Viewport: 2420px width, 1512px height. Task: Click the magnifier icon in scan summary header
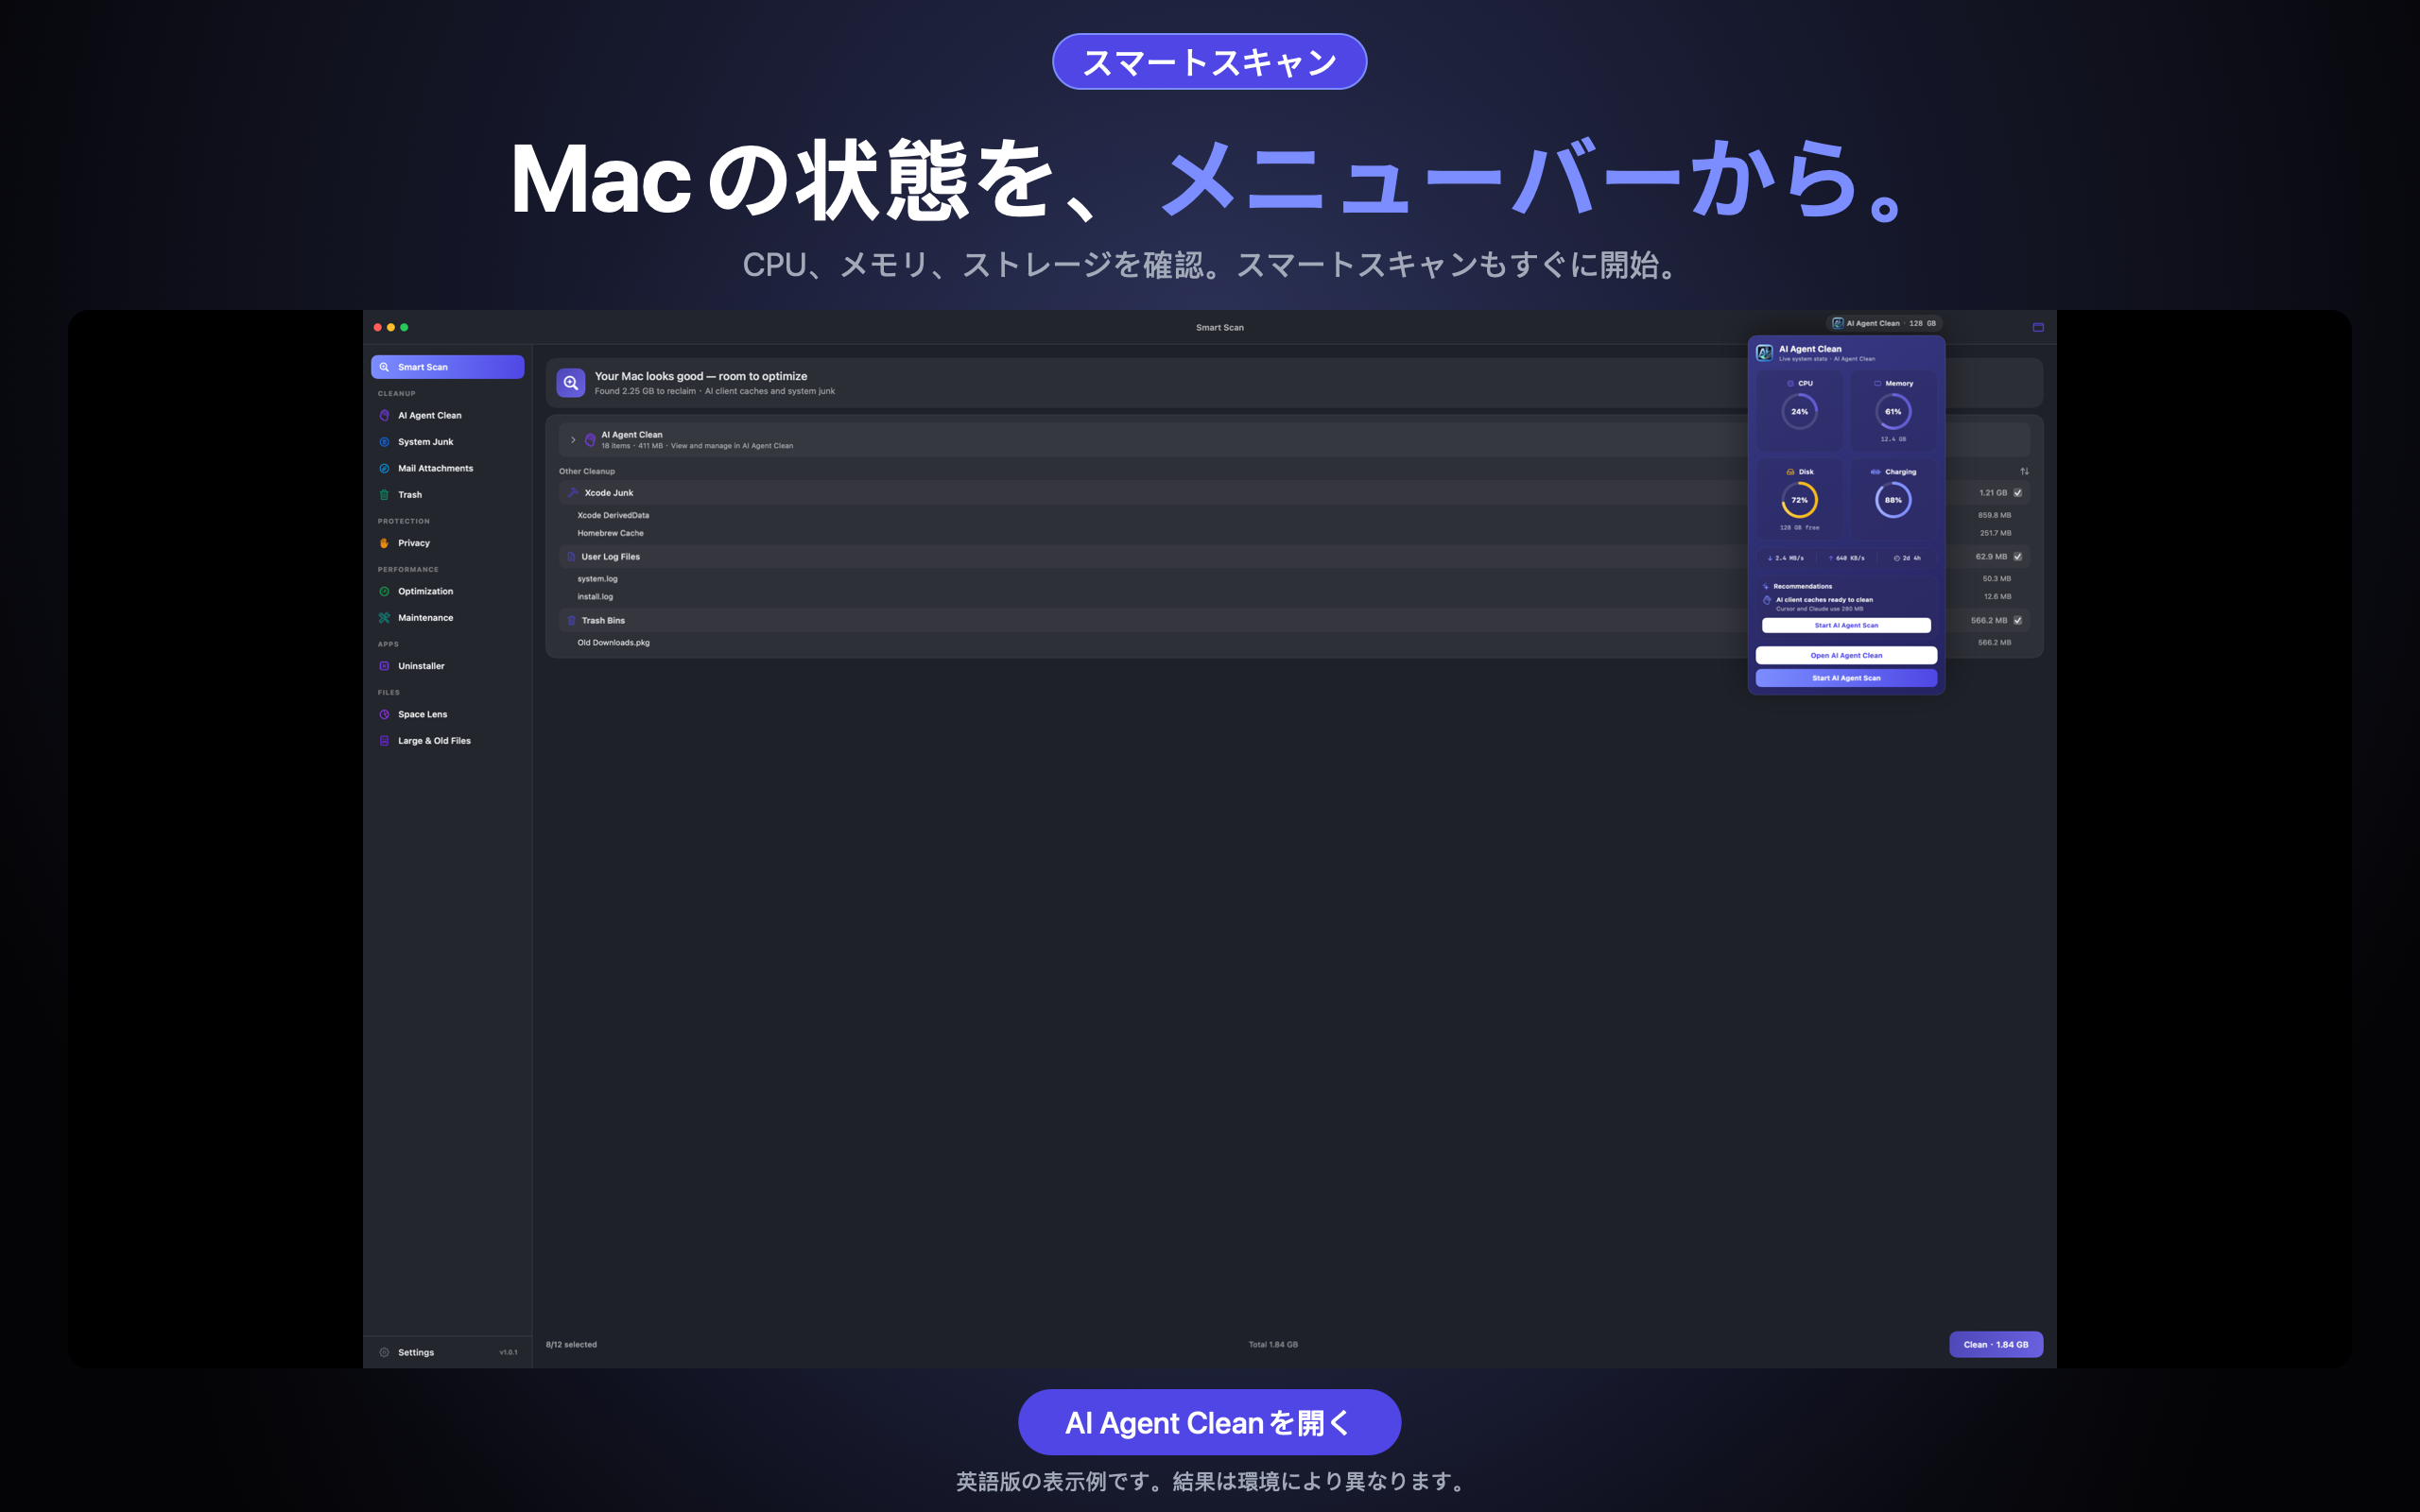(571, 382)
